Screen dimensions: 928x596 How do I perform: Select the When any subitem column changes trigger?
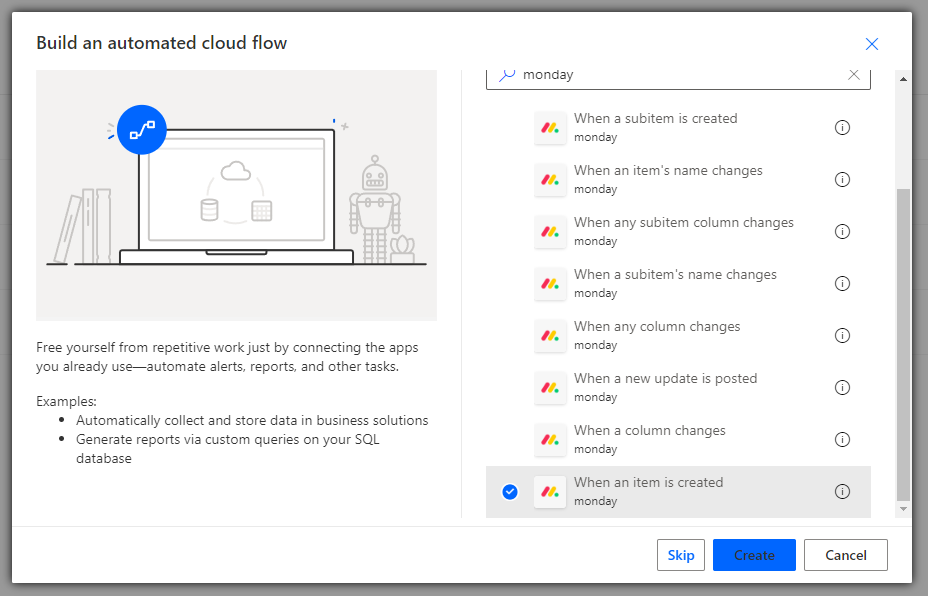pyautogui.click(x=678, y=231)
